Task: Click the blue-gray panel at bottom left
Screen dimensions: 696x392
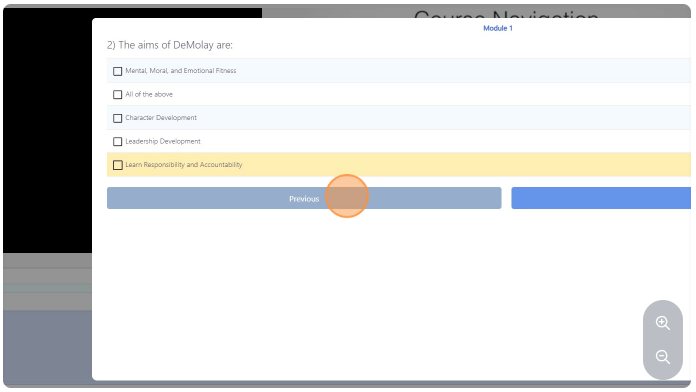Action: click(47, 346)
